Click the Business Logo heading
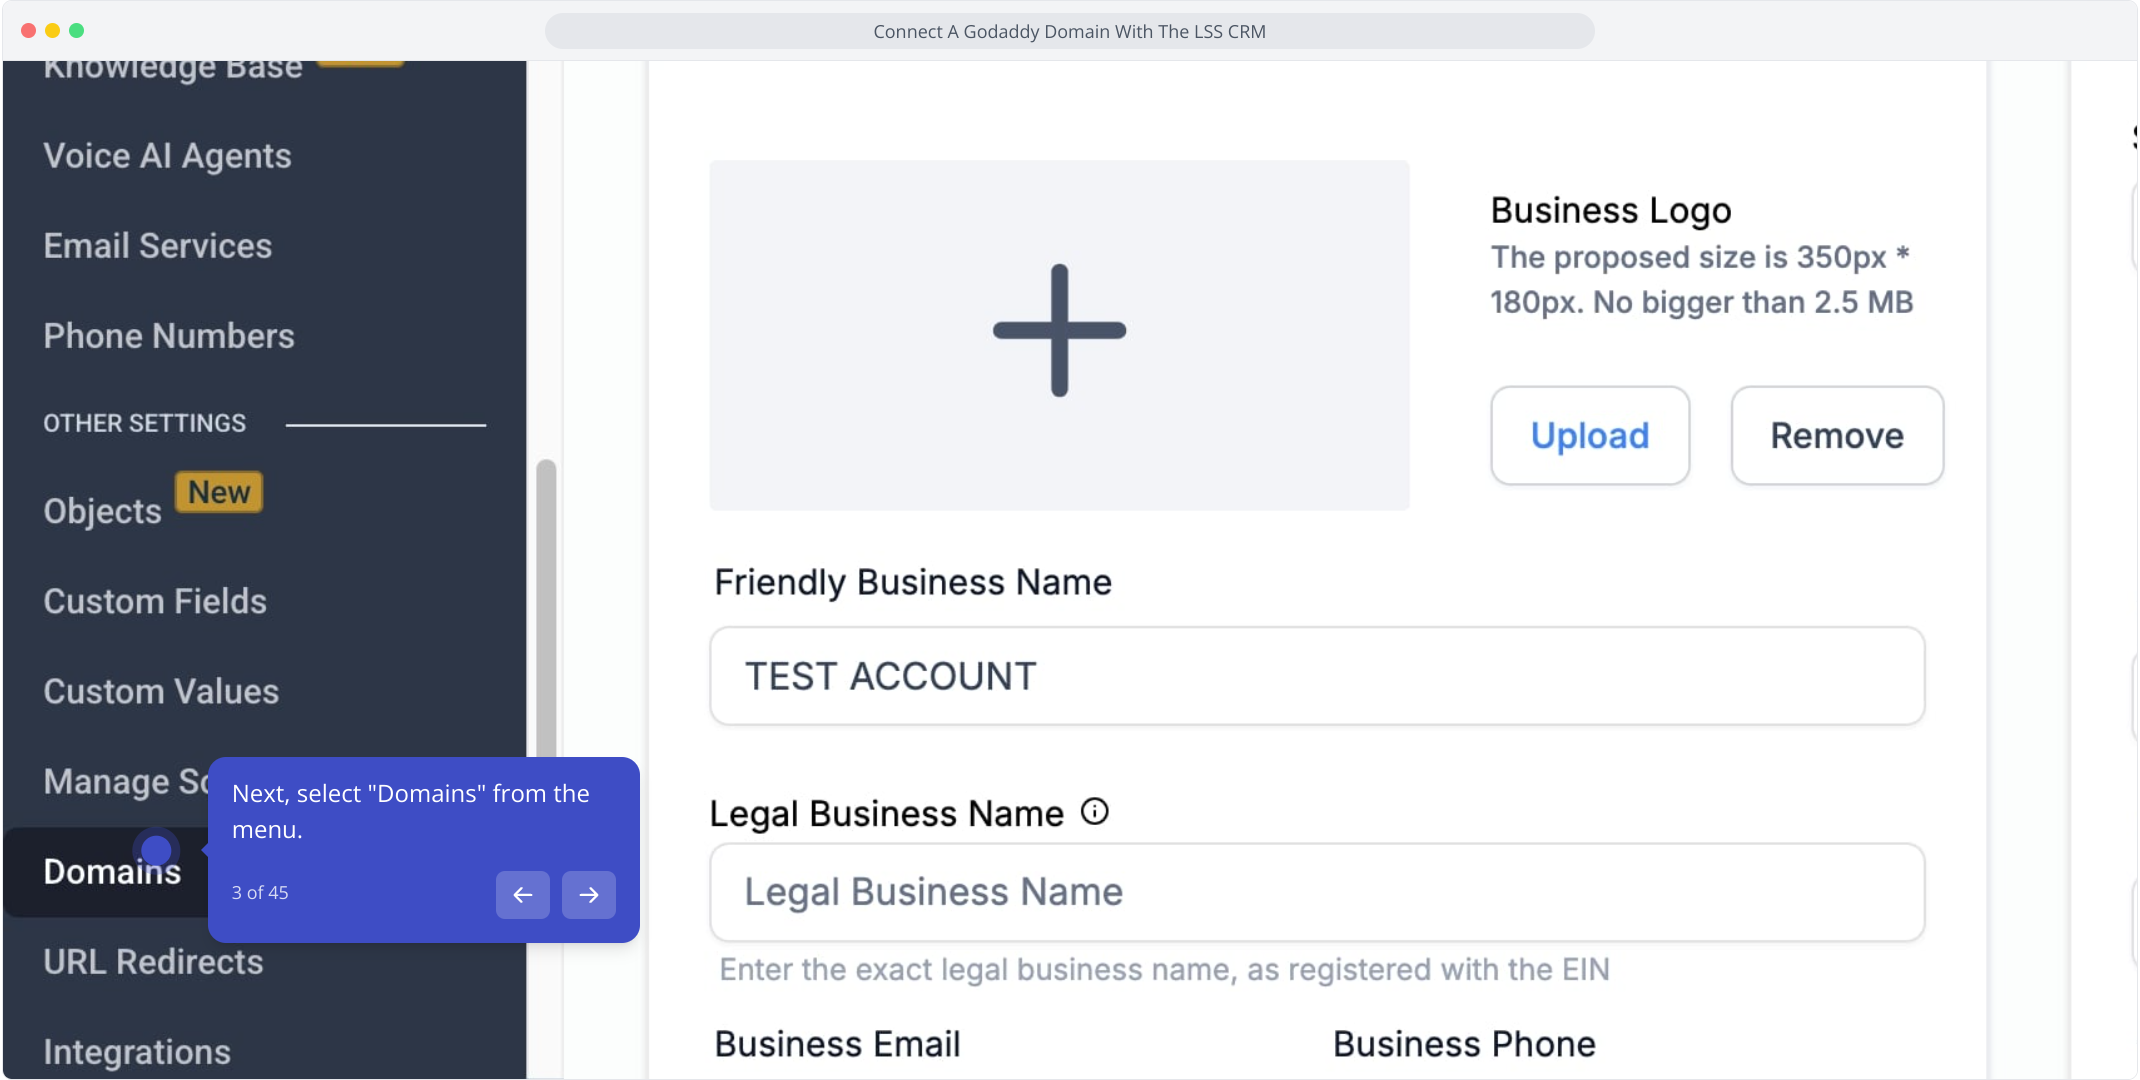Image resolution: width=2140 pixels, height=1080 pixels. point(1611,210)
